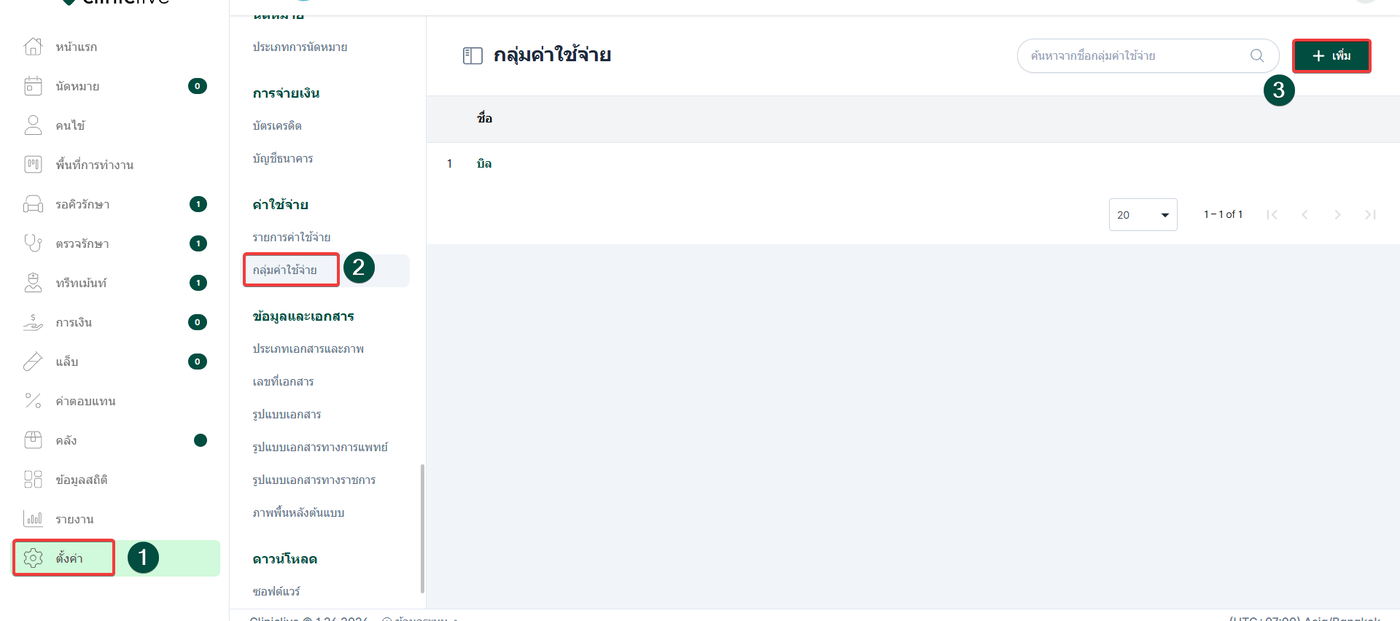Click the home icon in the sidebar
This screenshot has height=621, width=1400.
33,47
